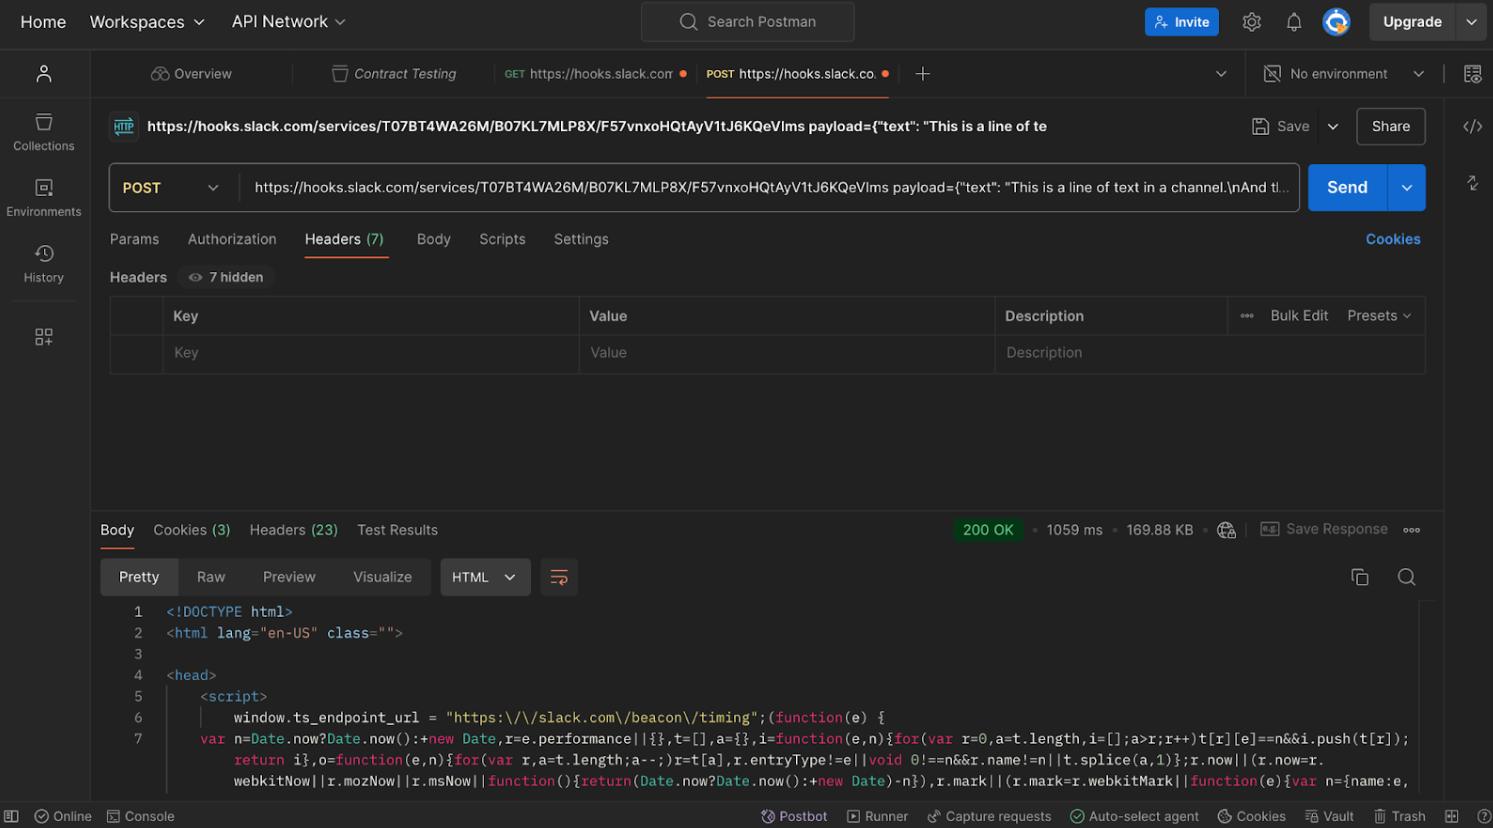Click the network globe icon near response size
Screen dimensions: 1493x828
(x=1227, y=530)
